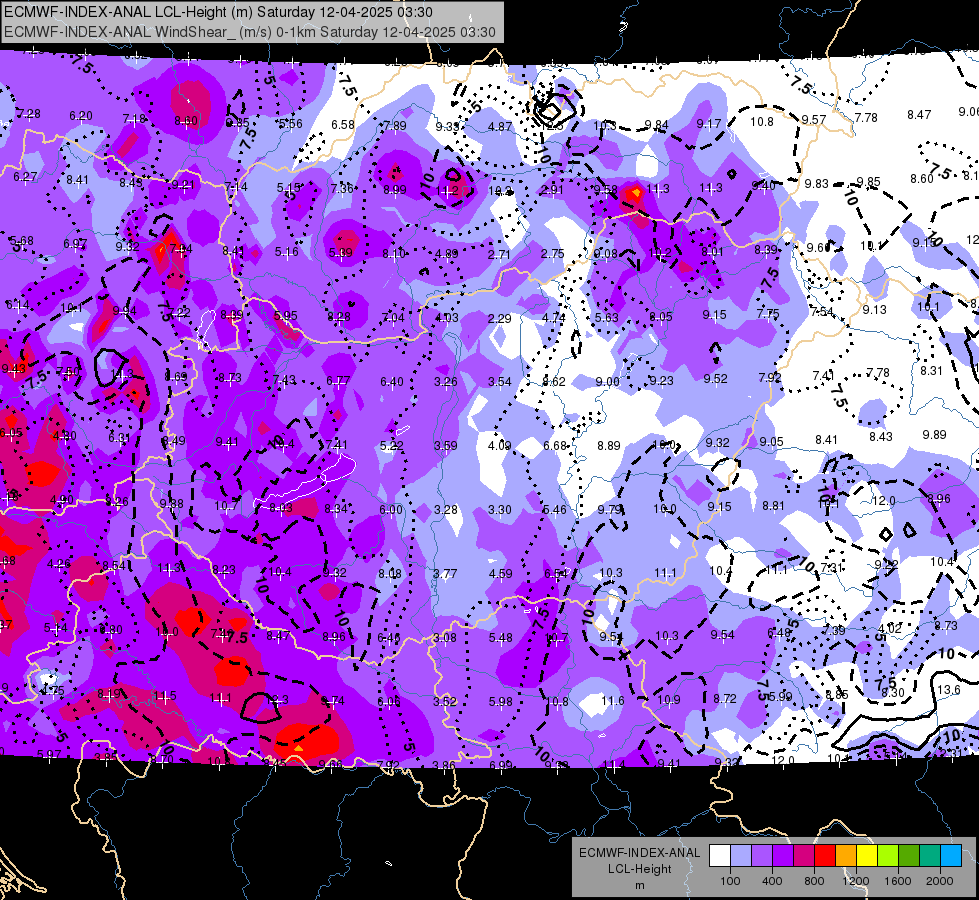Click the grid value '5.68'
This screenshot has height=900, width=979.
22,240
